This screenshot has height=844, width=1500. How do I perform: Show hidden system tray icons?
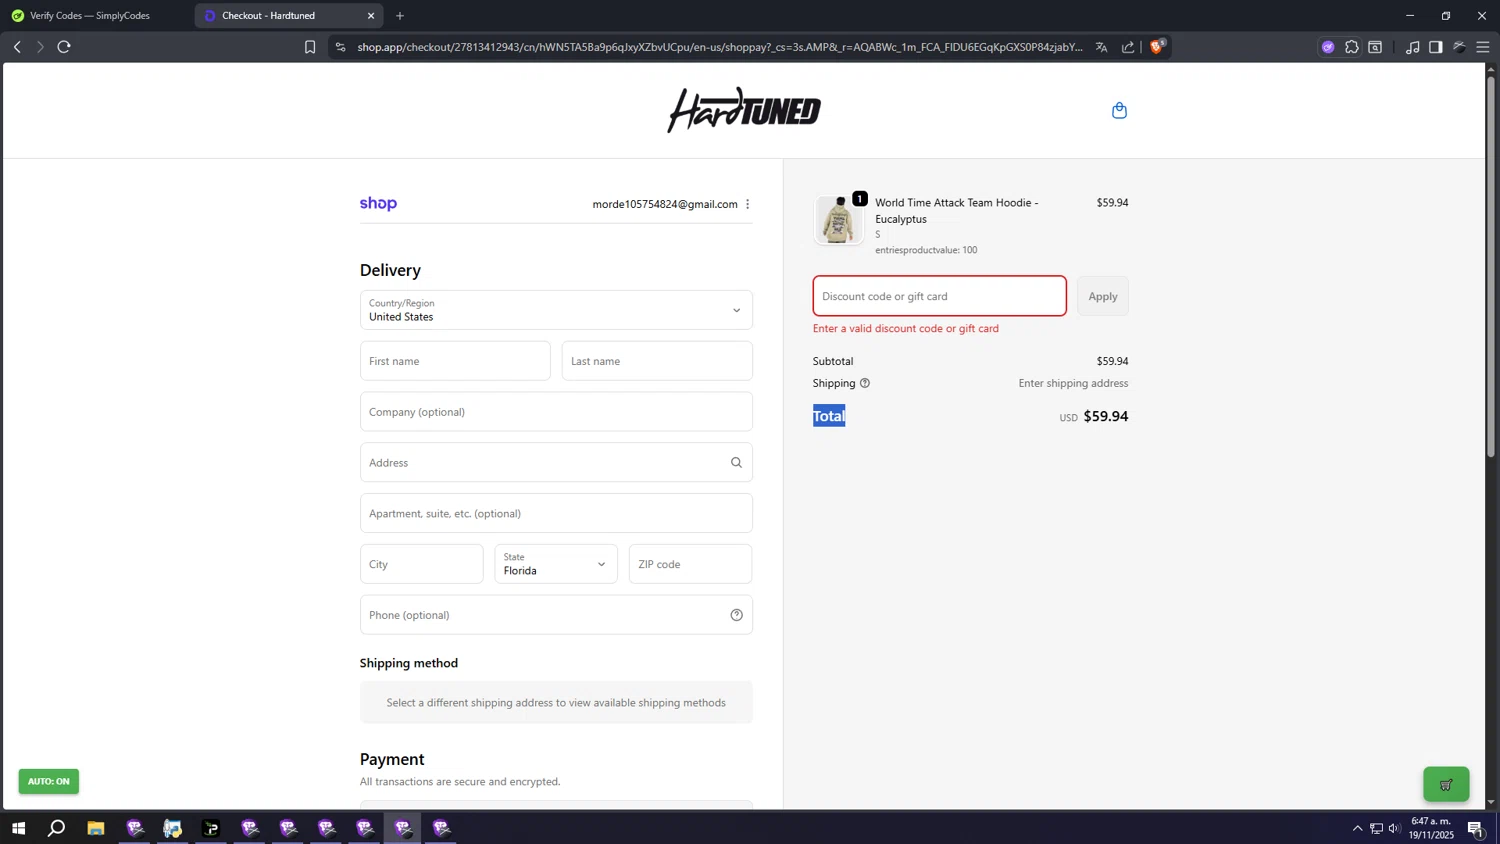1357,828
